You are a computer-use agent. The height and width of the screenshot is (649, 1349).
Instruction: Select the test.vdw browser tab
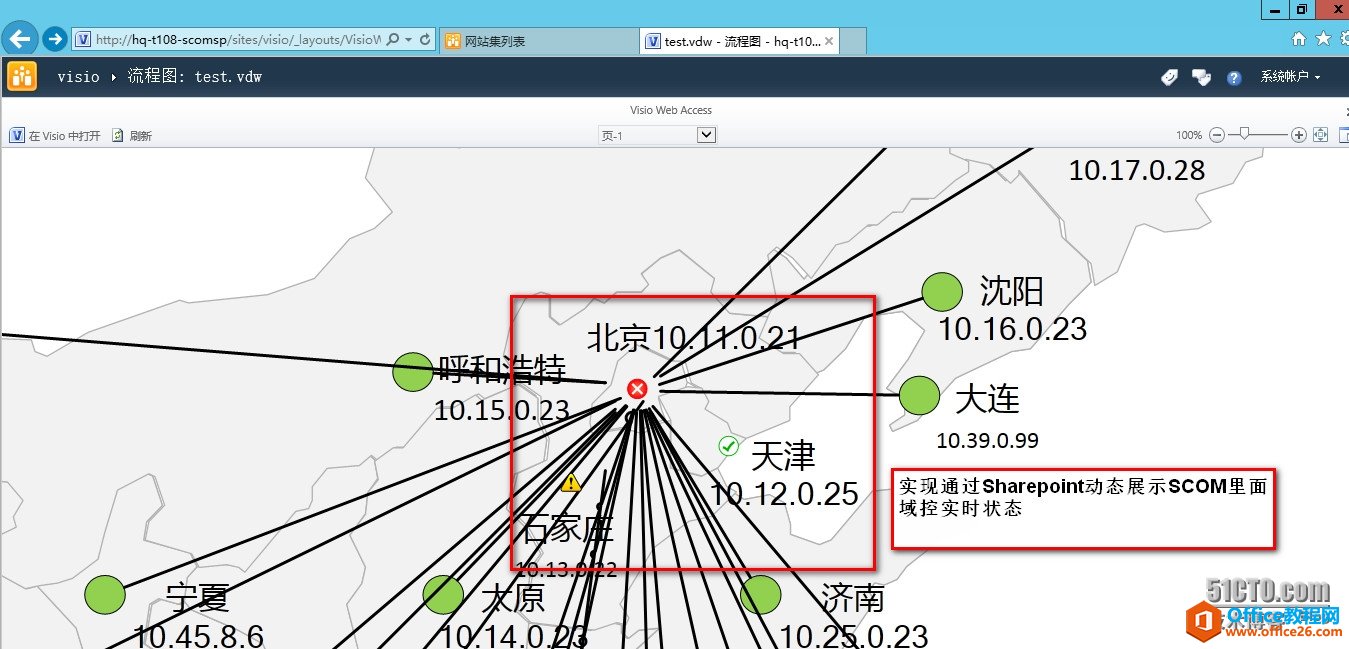tap(740, 41)
